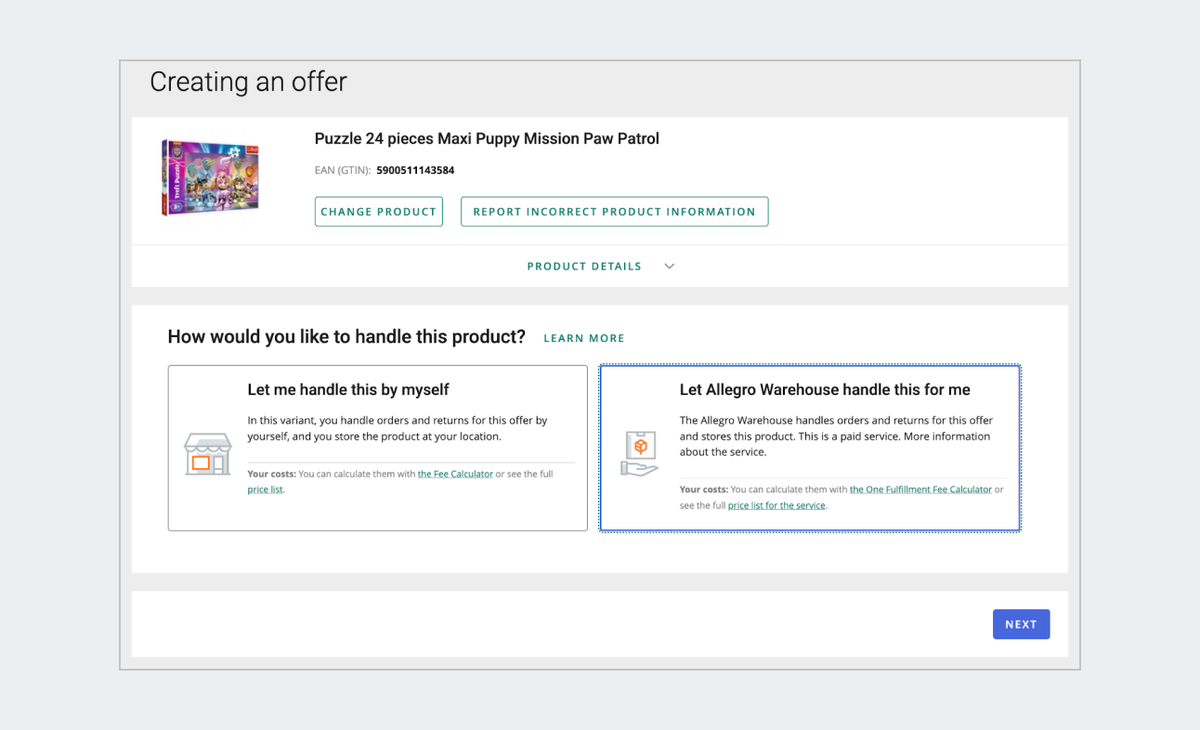
Task: Click the EAN number 5900511143584
Action: coord(415,171)
